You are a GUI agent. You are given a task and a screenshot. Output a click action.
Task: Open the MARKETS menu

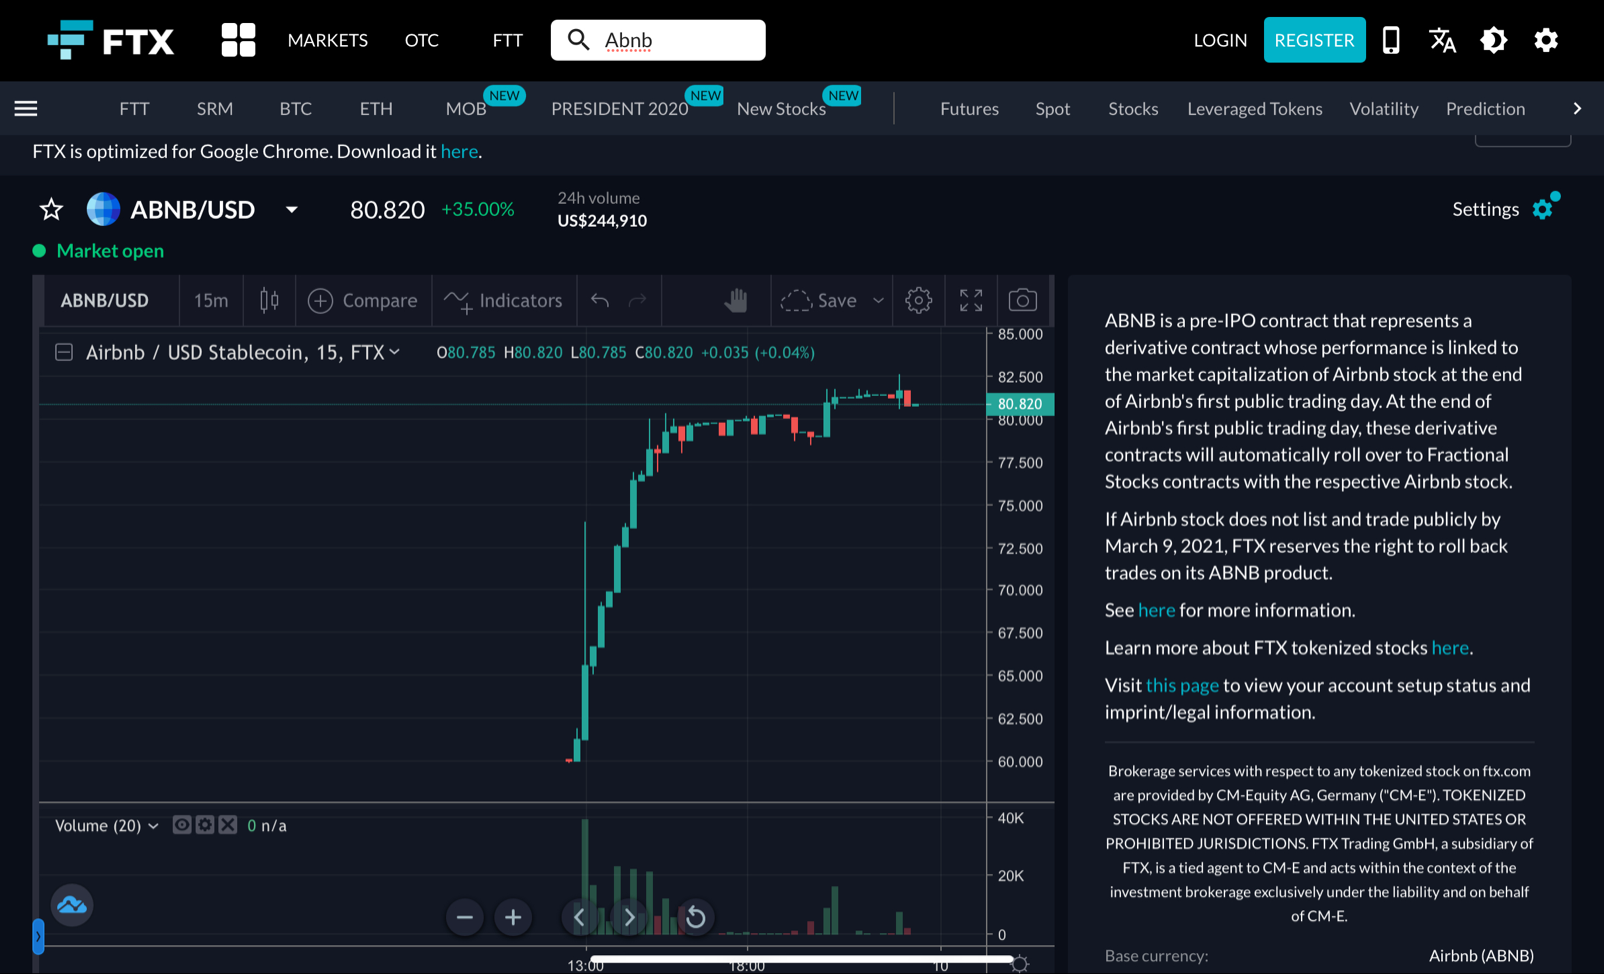click(327, 40)
